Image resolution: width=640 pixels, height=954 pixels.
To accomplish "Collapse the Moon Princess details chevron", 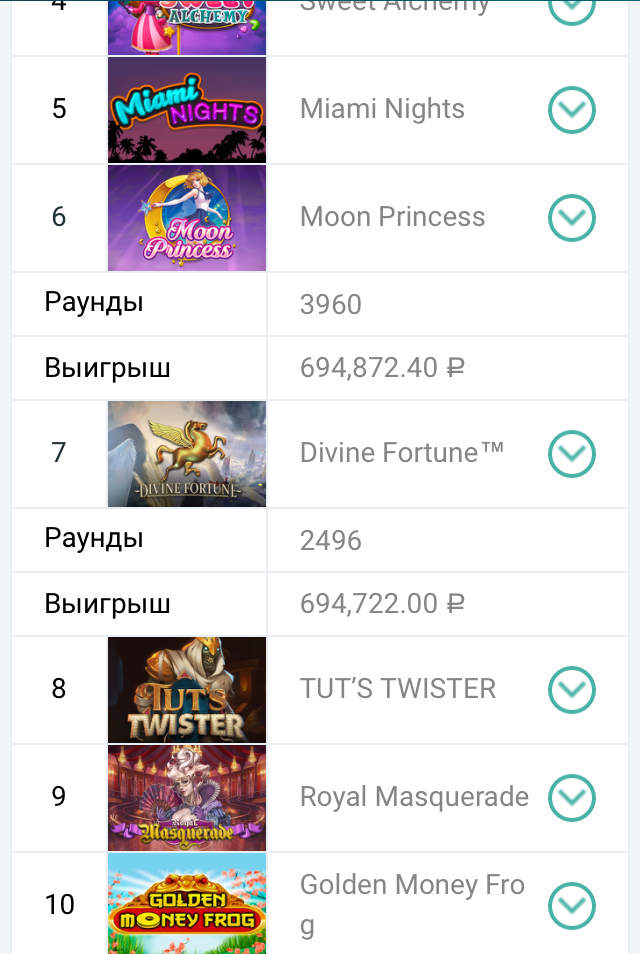I will (x=571, y=218).
